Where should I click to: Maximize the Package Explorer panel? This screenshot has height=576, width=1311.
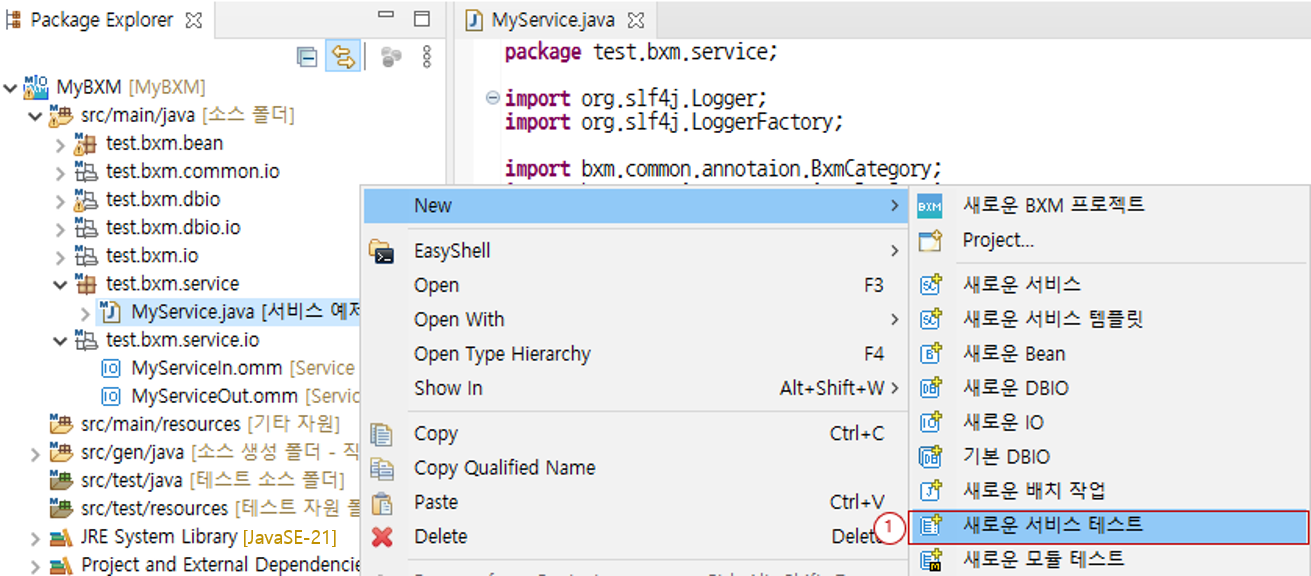point(422,19)
